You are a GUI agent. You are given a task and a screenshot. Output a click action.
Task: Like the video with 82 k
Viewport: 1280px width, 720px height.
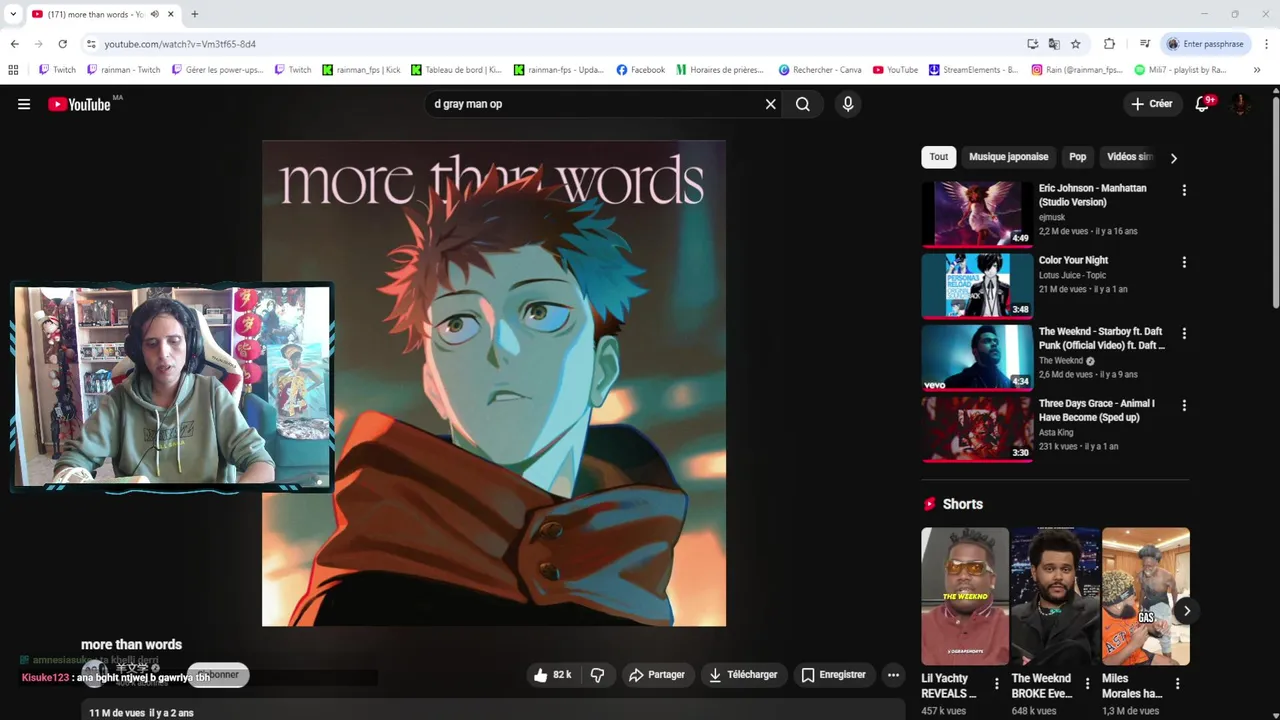point(553,675)
